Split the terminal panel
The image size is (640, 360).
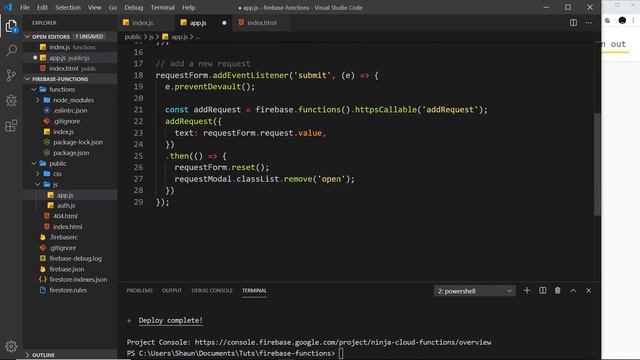point(542,291)
